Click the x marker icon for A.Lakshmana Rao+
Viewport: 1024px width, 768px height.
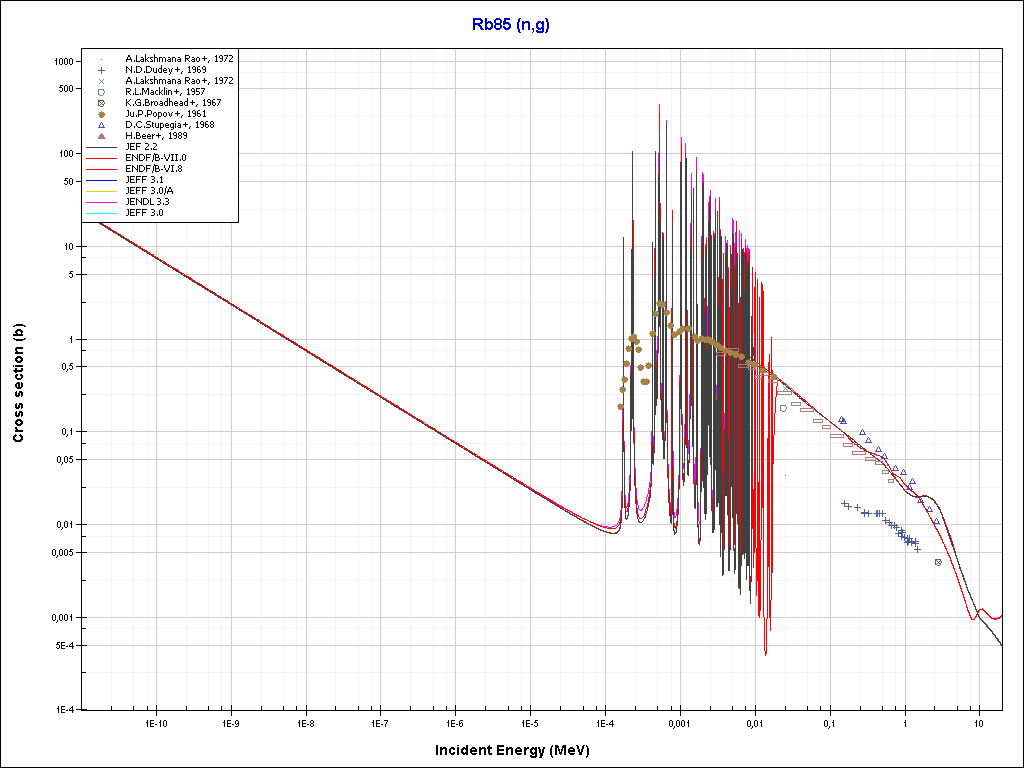[102, 81]
